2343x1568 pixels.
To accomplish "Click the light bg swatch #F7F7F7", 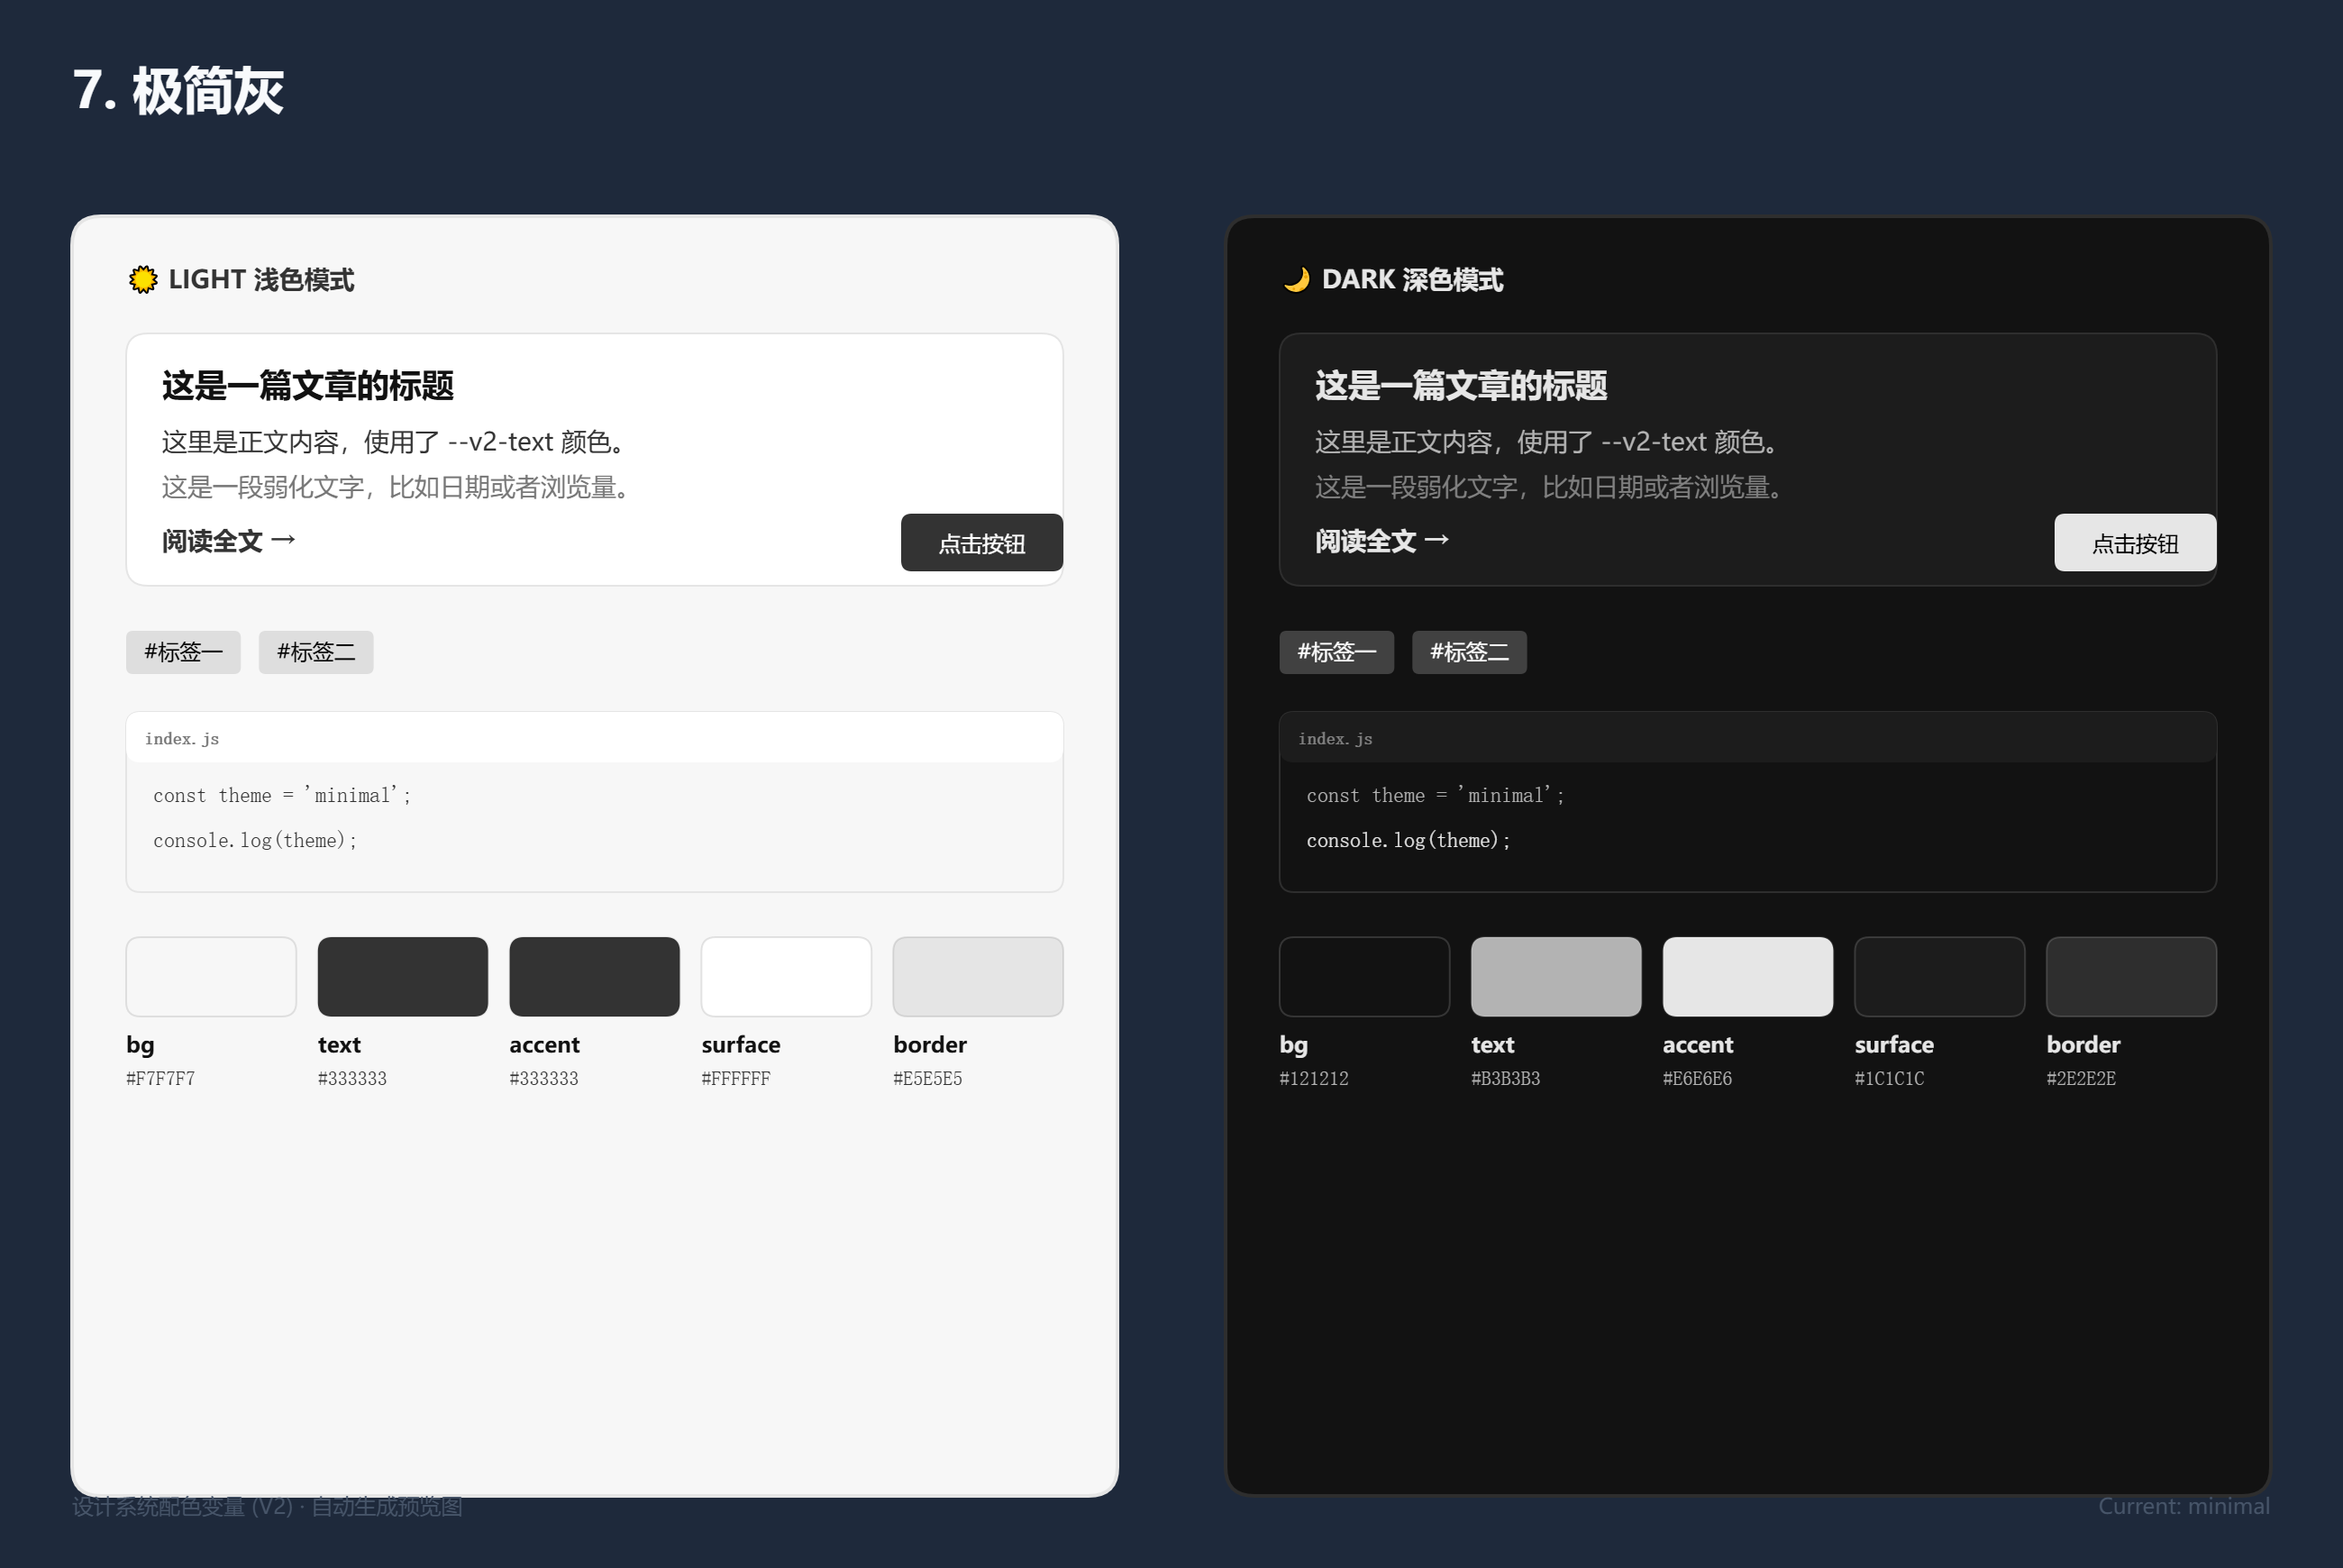I will 211,977.
